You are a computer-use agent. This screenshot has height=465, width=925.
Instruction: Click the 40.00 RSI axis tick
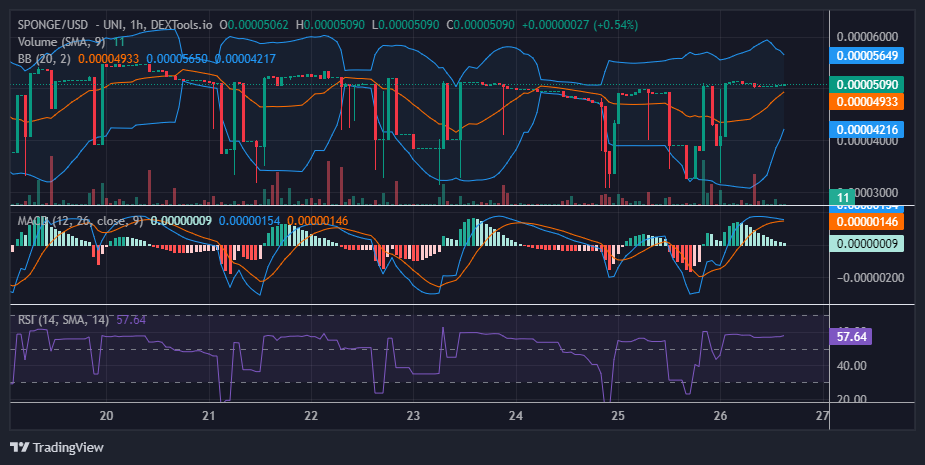[x=852, y=366]
